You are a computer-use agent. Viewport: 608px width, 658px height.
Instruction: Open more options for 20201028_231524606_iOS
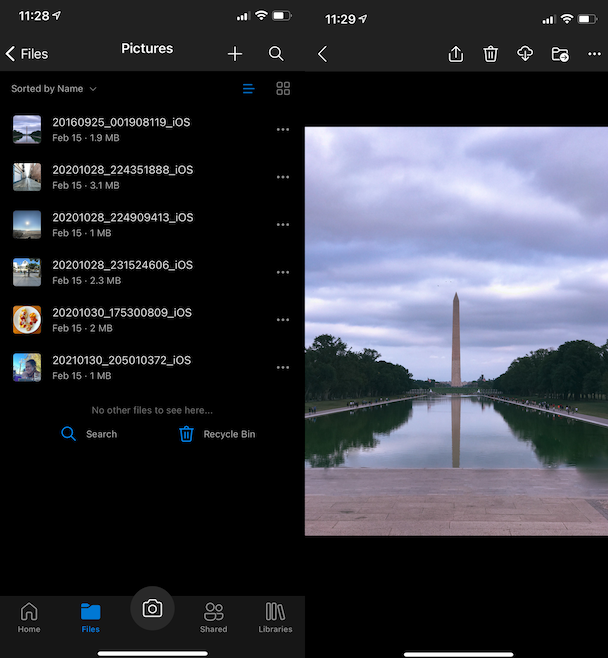pos(283,272)
